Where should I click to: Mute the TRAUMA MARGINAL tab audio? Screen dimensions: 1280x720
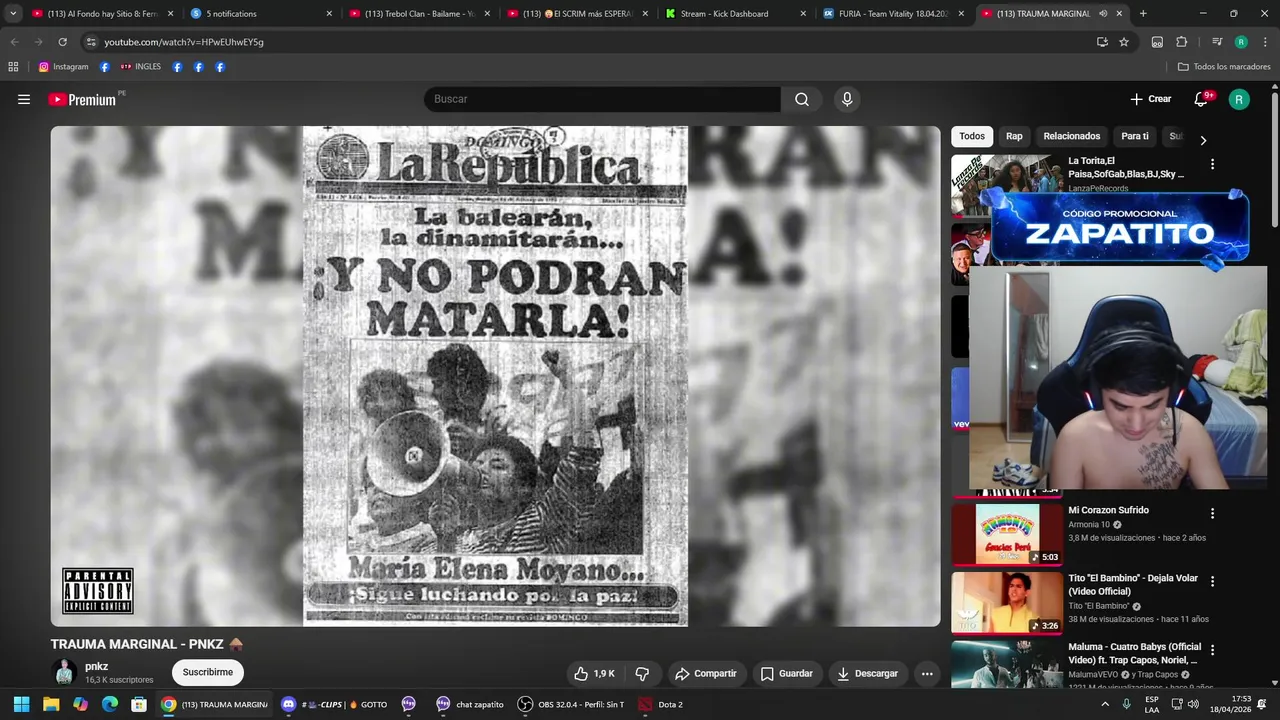click(1103, 14)
